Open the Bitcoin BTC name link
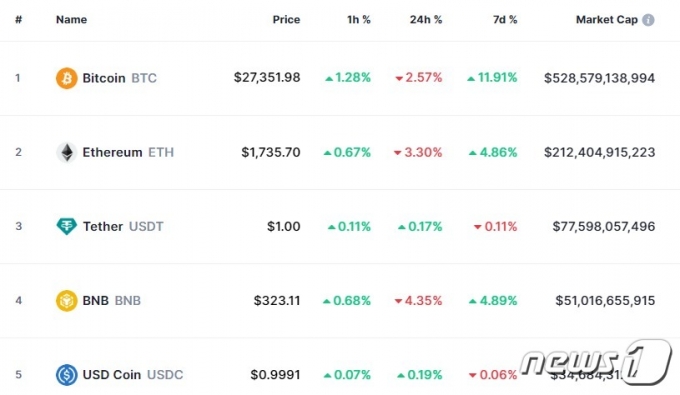Viewport: 680px width, 395px height. (119, 78)
